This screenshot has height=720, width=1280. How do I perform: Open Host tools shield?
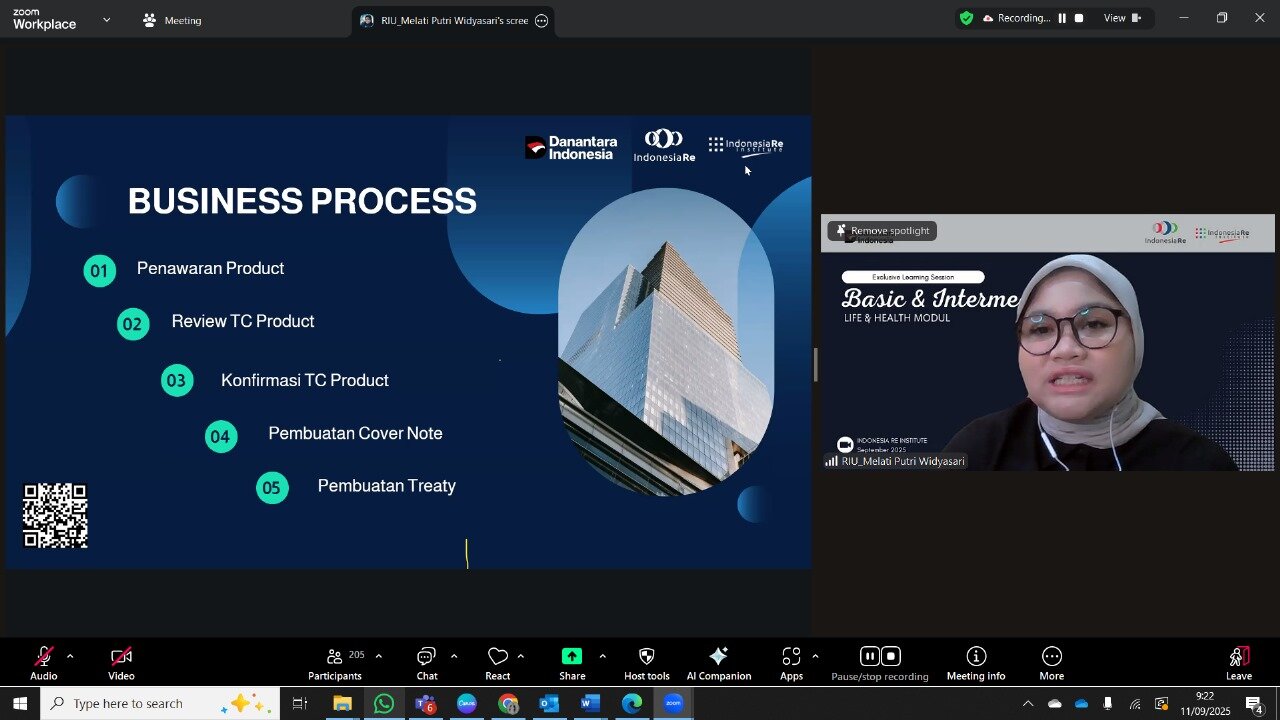(647, 663)
